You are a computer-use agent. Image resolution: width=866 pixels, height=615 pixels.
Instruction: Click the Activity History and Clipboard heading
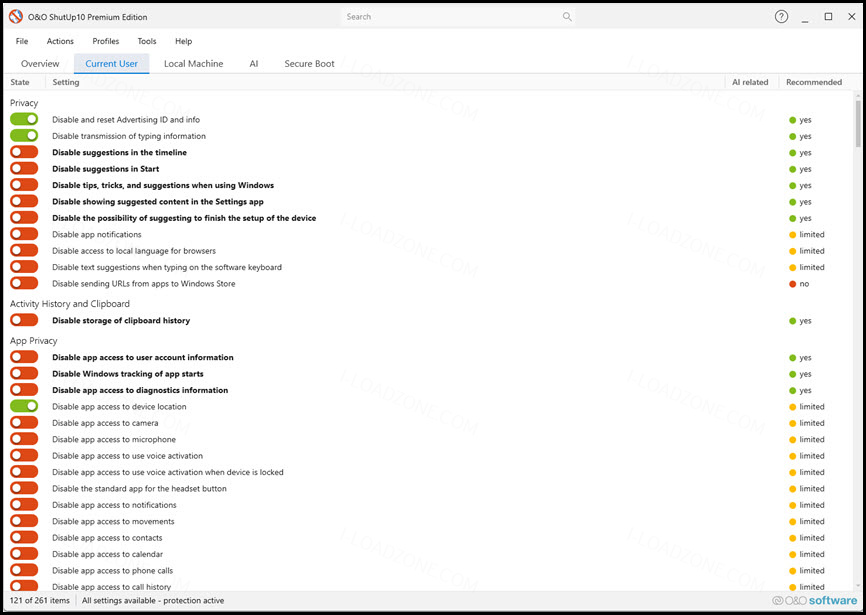pos(70,304)
